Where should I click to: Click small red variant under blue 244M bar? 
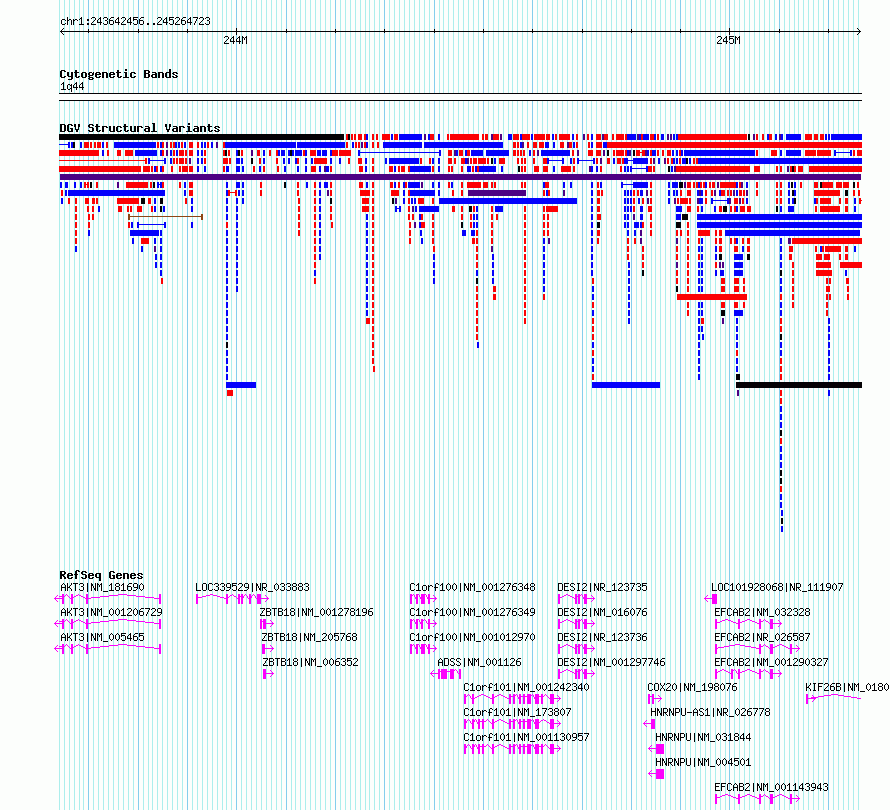230,393
